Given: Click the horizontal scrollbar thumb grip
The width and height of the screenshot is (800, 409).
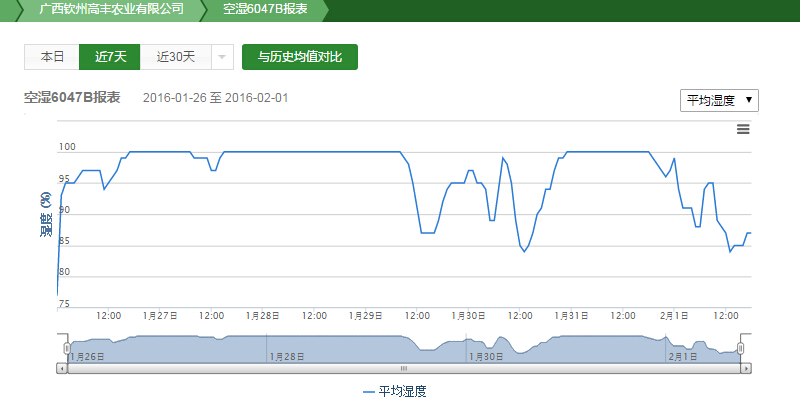Looking at the screenshot, I should coord(404,368).
